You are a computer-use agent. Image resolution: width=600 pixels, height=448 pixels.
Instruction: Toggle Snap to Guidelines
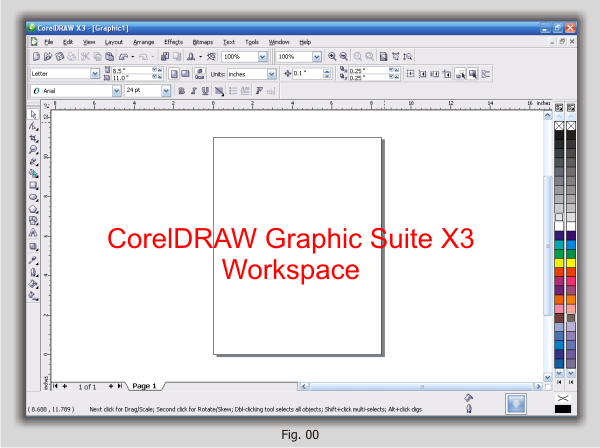(422, 73)
